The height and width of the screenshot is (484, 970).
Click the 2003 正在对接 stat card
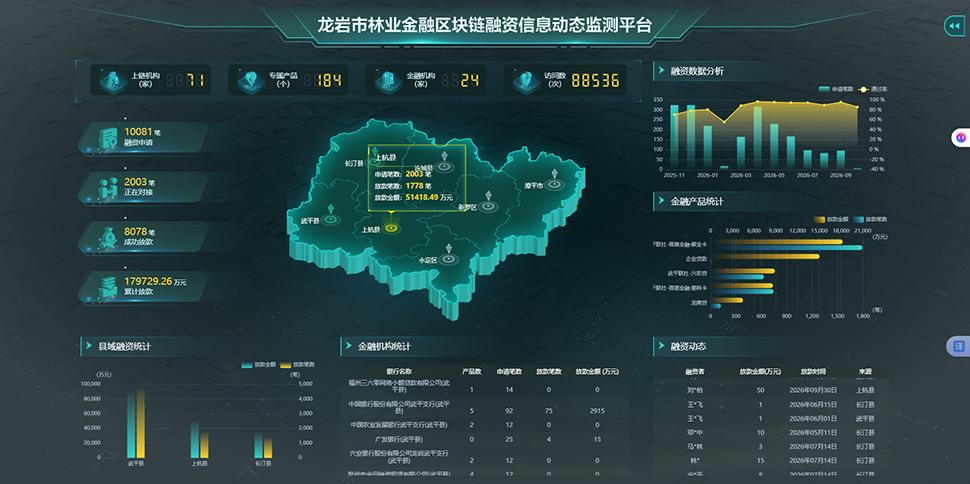(144, 188)
